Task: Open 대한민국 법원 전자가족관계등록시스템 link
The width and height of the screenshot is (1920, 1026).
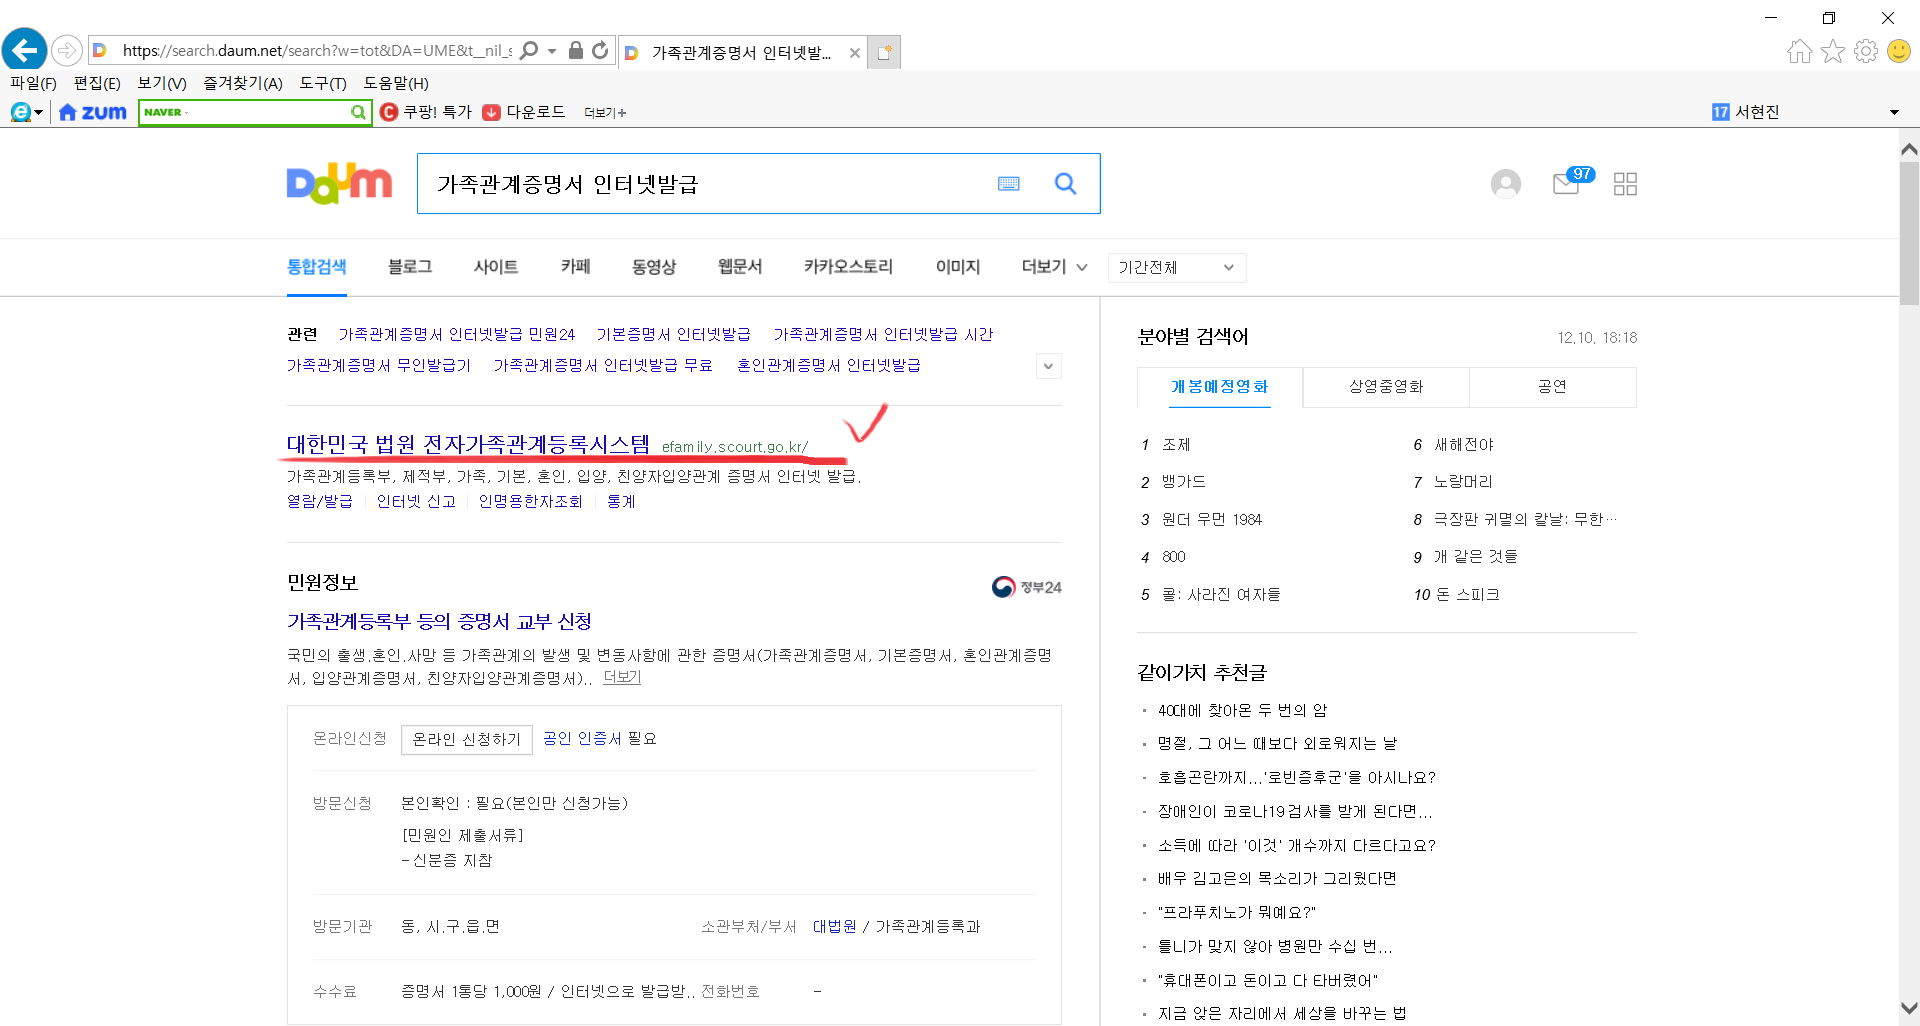Action: click(x=468, y=444)
